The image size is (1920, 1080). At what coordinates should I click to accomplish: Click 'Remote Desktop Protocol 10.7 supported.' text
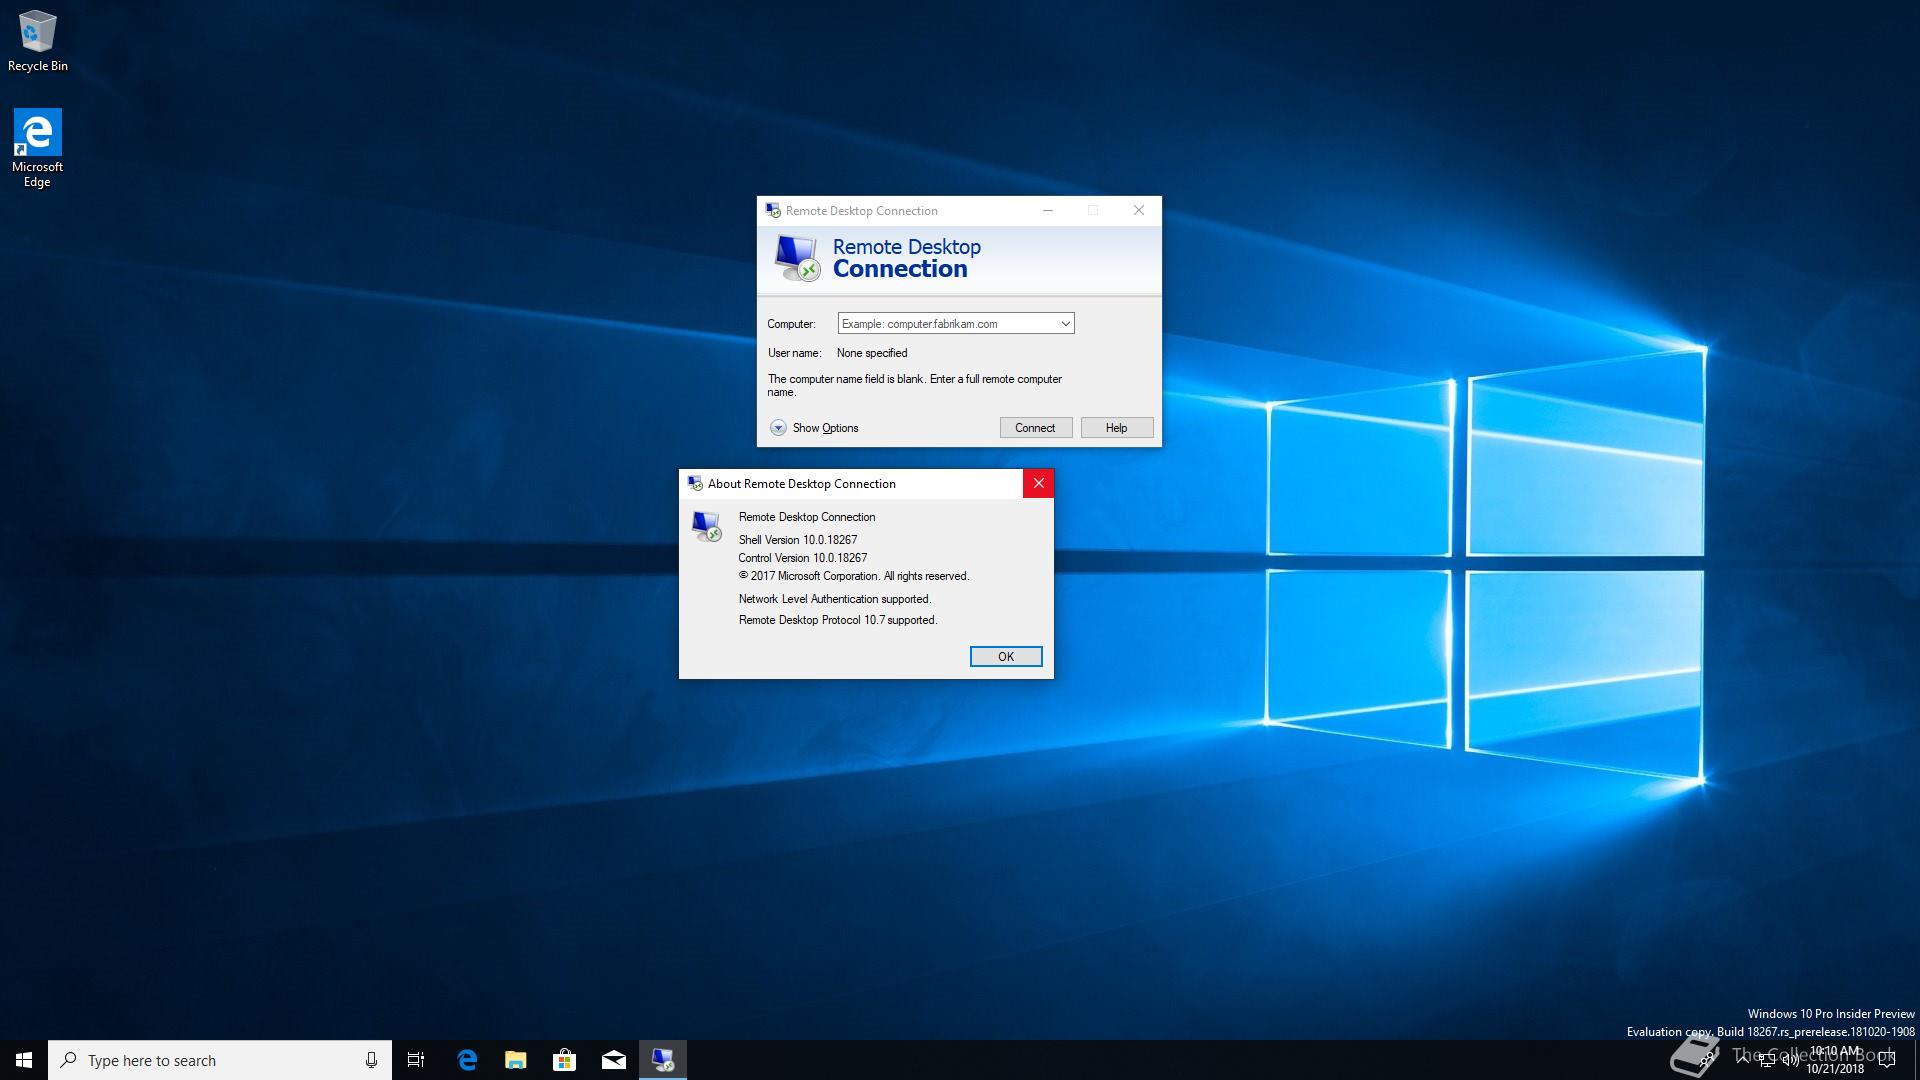[x=837, y=620]
